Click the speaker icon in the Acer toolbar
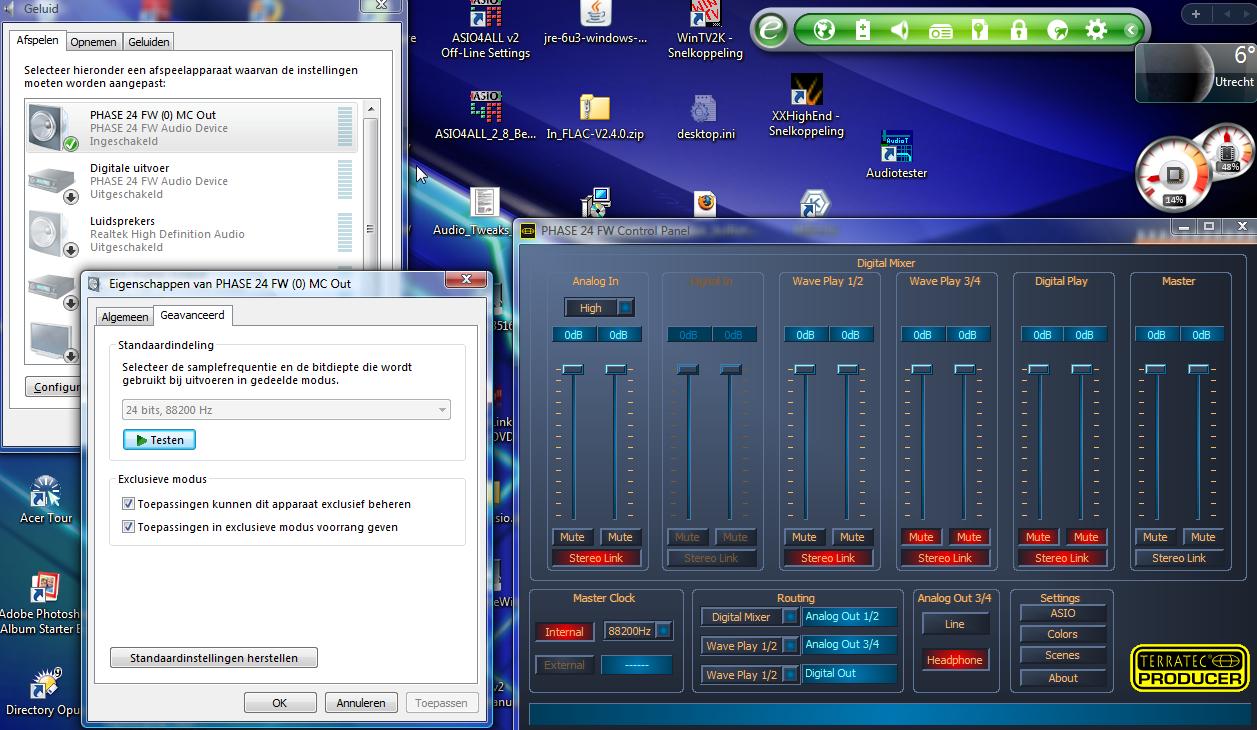The width and height of the screenshot is (1257, 730). (900, 30)
